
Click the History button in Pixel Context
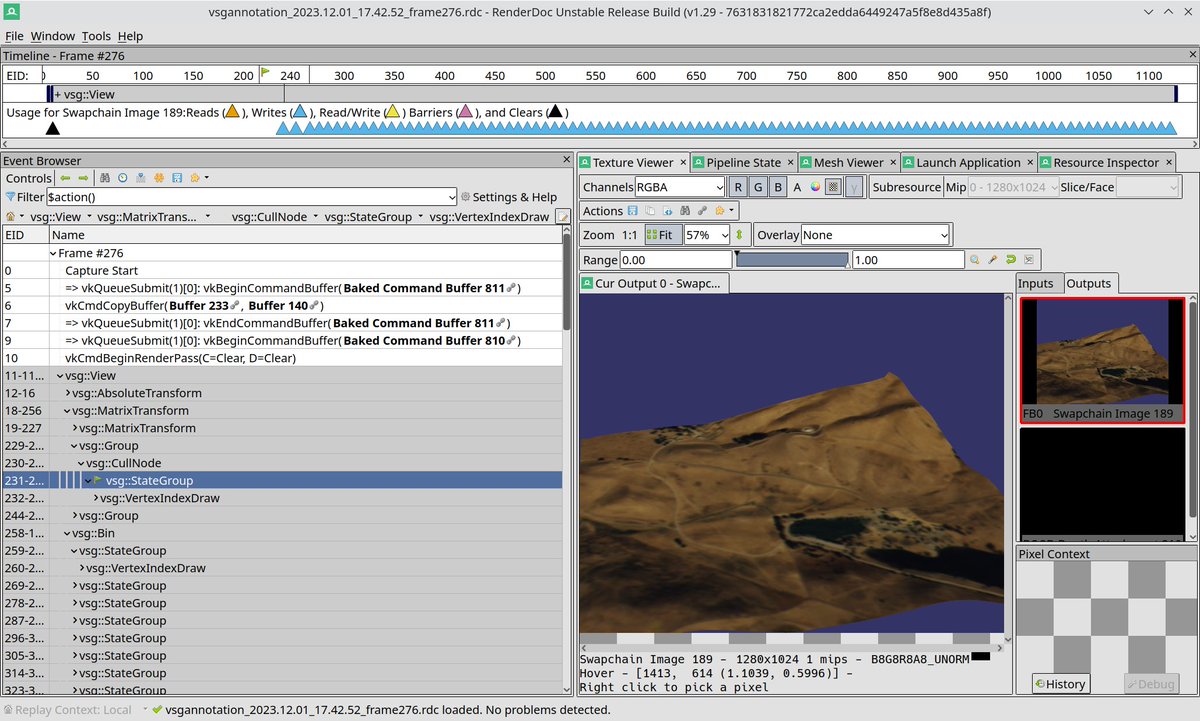click(1061, 684)
